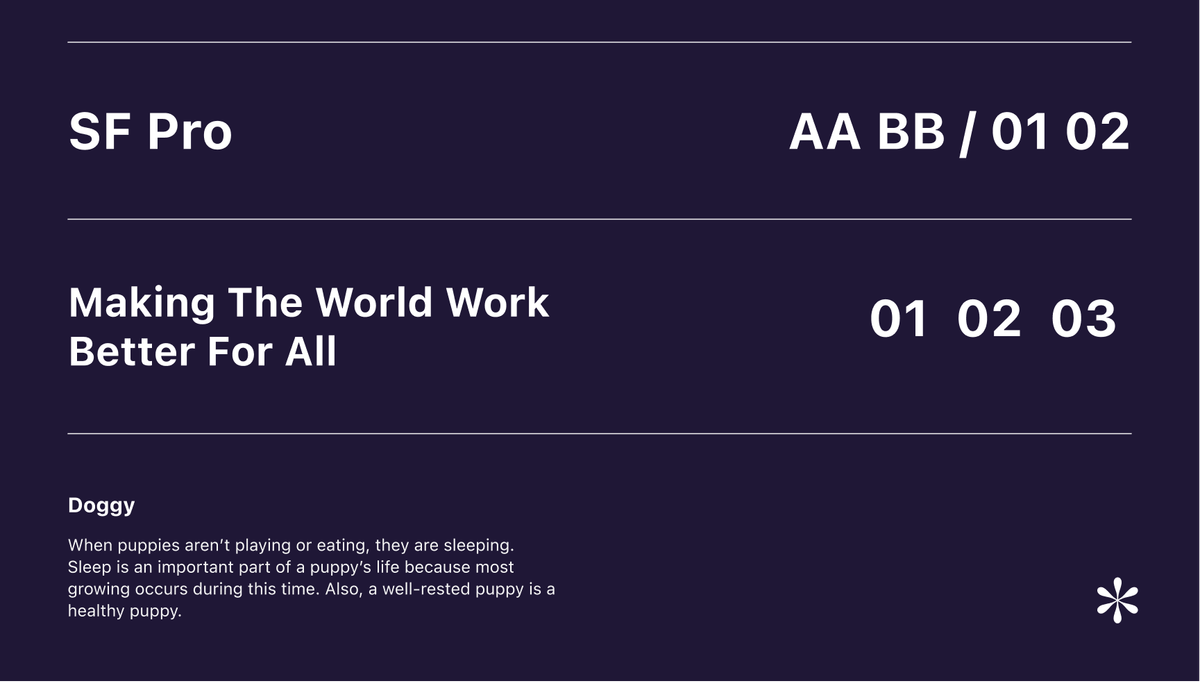Click the 02 at the top-right row end
Viewport: 1200px width, 682px height.
tap(1097, 132)
